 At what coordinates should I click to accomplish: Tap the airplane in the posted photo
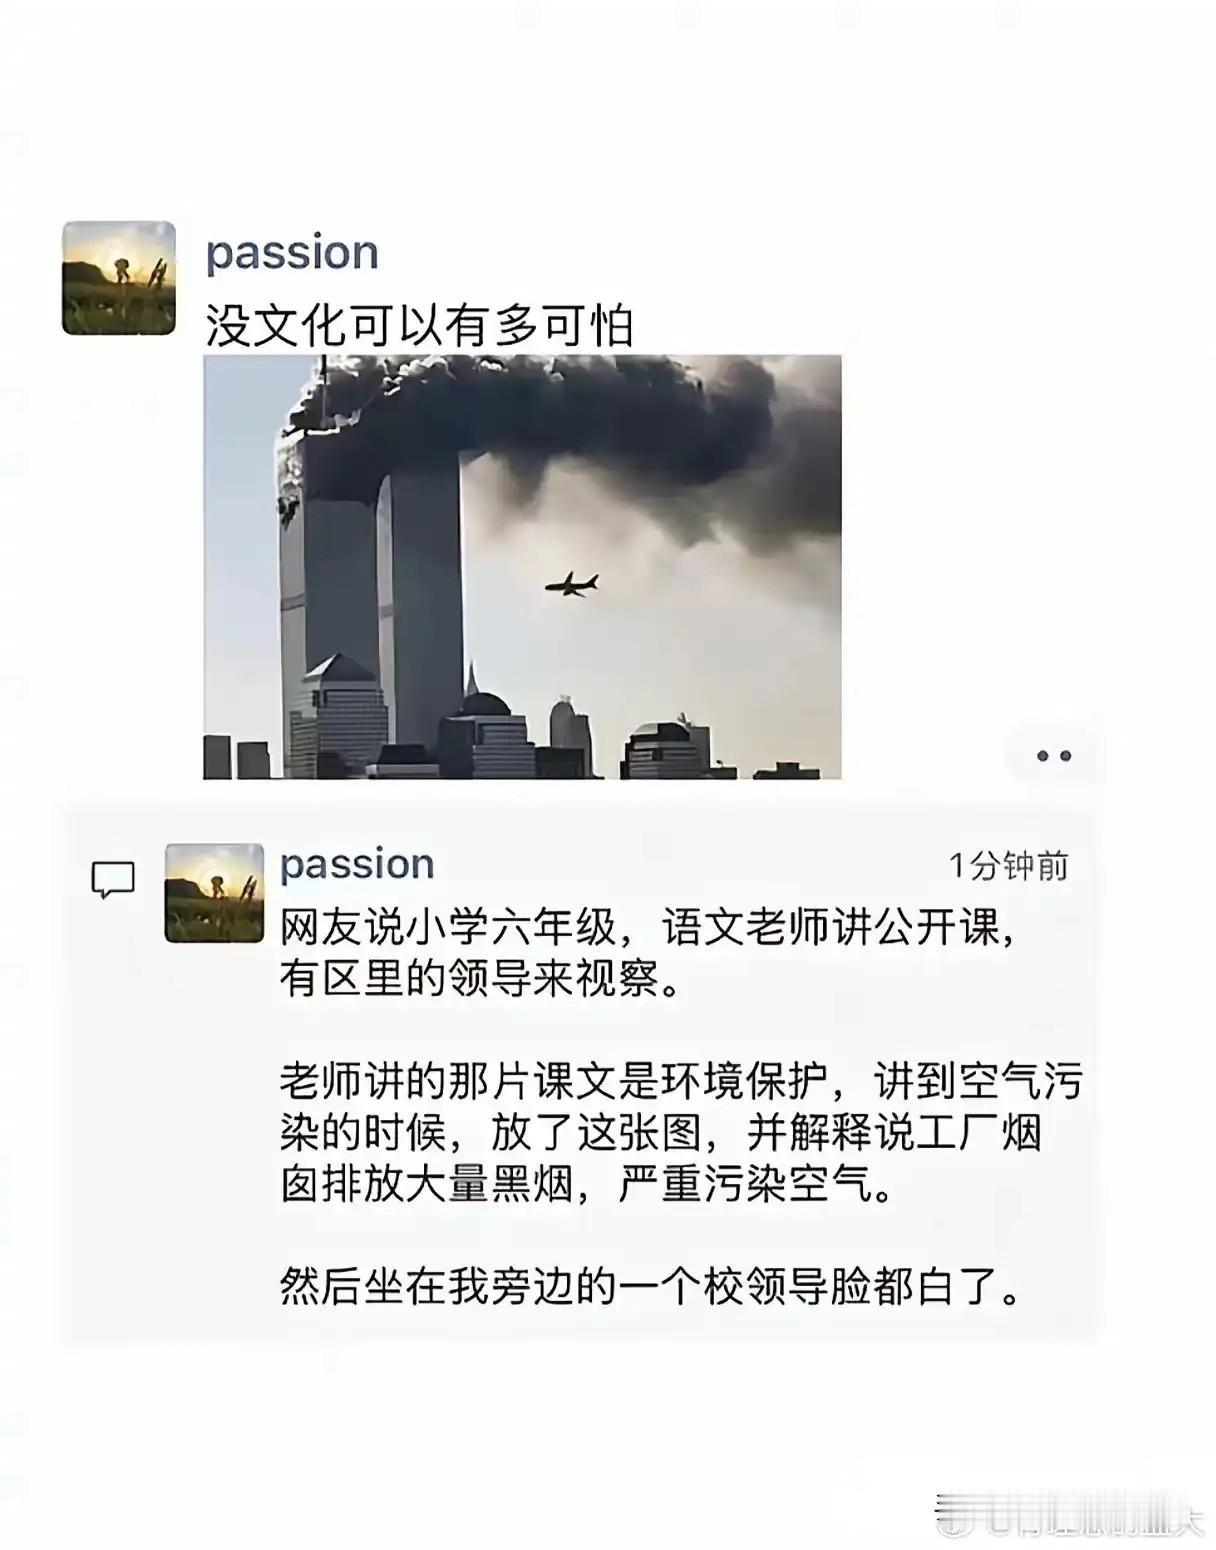point(572,584)
